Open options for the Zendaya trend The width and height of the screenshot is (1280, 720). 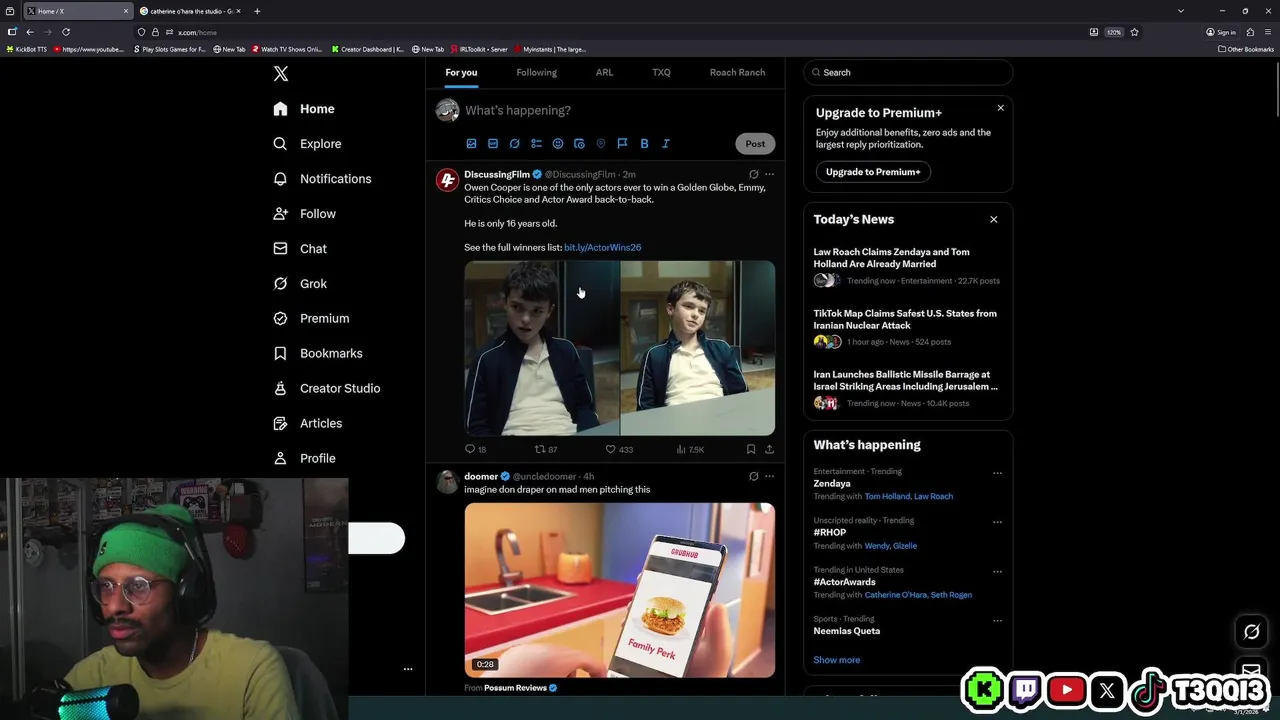click(x=997, y=473)
